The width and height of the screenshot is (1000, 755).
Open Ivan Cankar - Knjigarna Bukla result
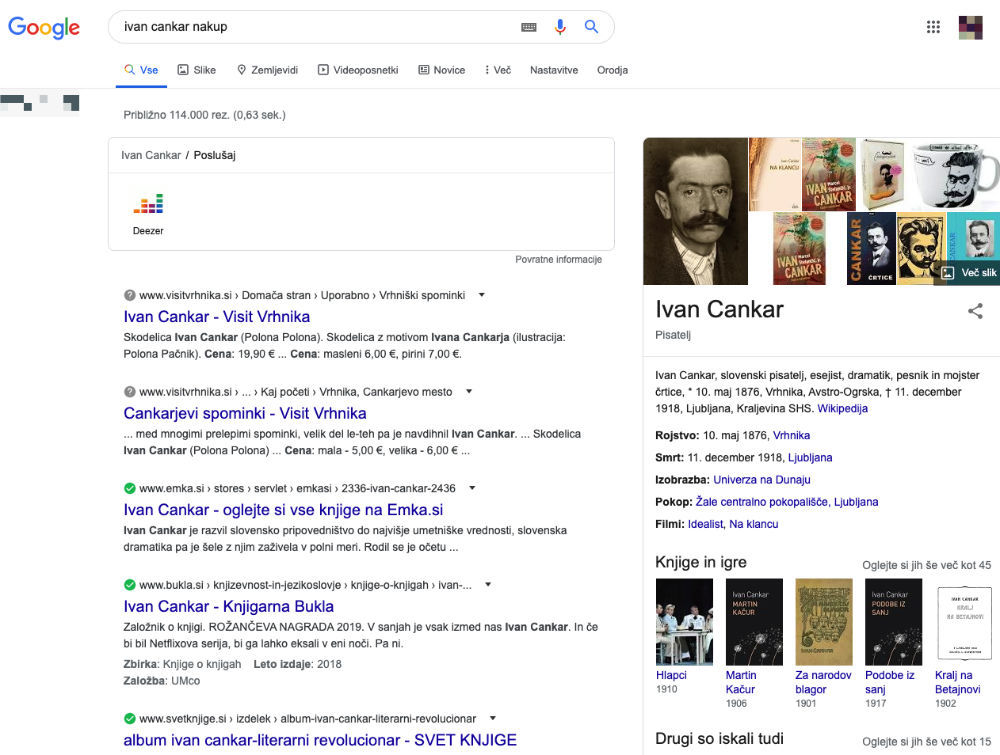coord(228,606)
